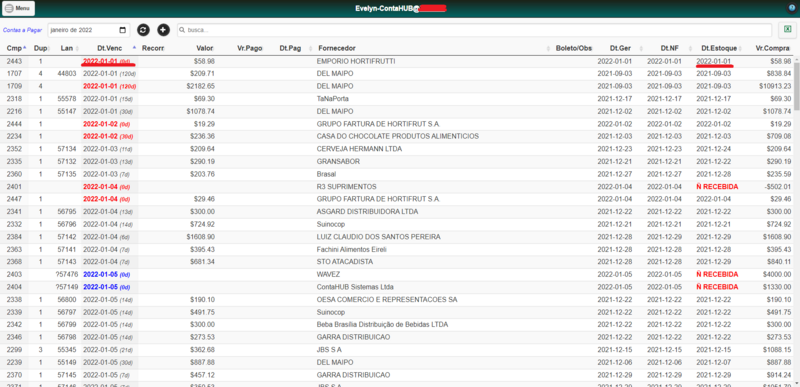
Task: Open the Menu button
Action: [x=18, y=8]
